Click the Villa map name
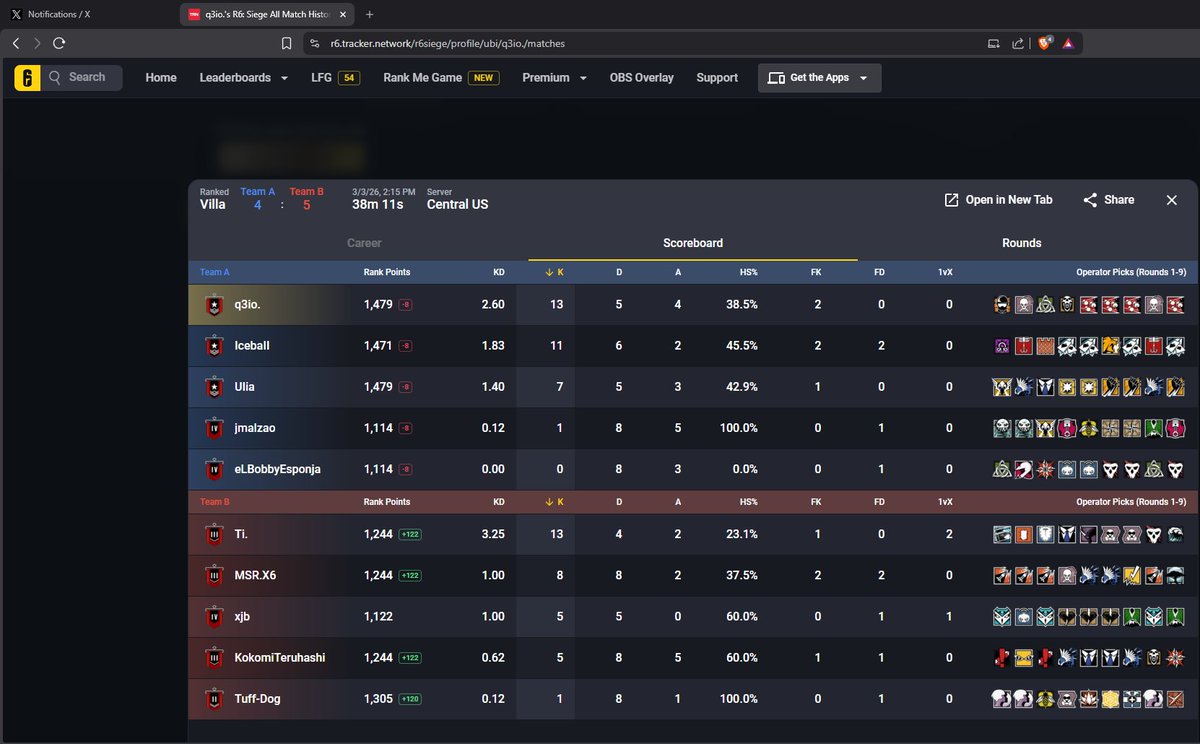This screenshot has height=744, width=1200. [213, 204]
